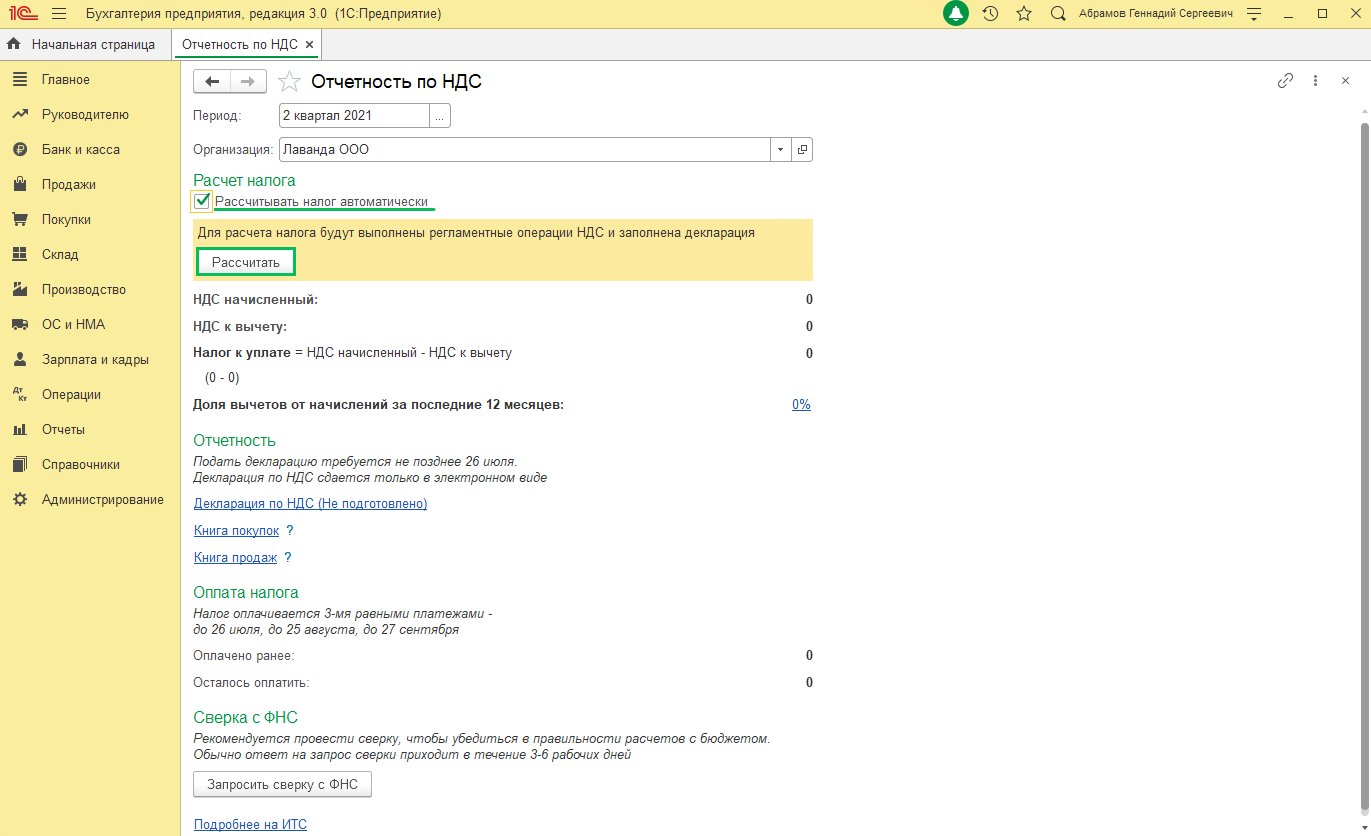The image size is (1371, 836).
Task: Click the notifications bell icon
Action: click(x=956, y=14)
